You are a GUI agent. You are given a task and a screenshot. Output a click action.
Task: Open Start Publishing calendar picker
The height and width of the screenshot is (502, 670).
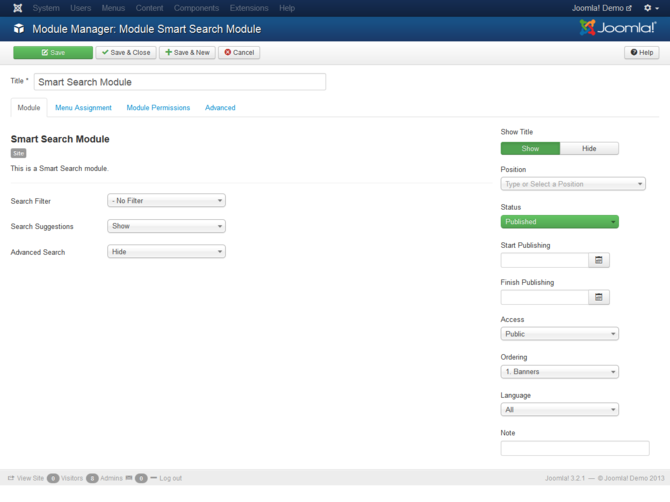(599, 260)
